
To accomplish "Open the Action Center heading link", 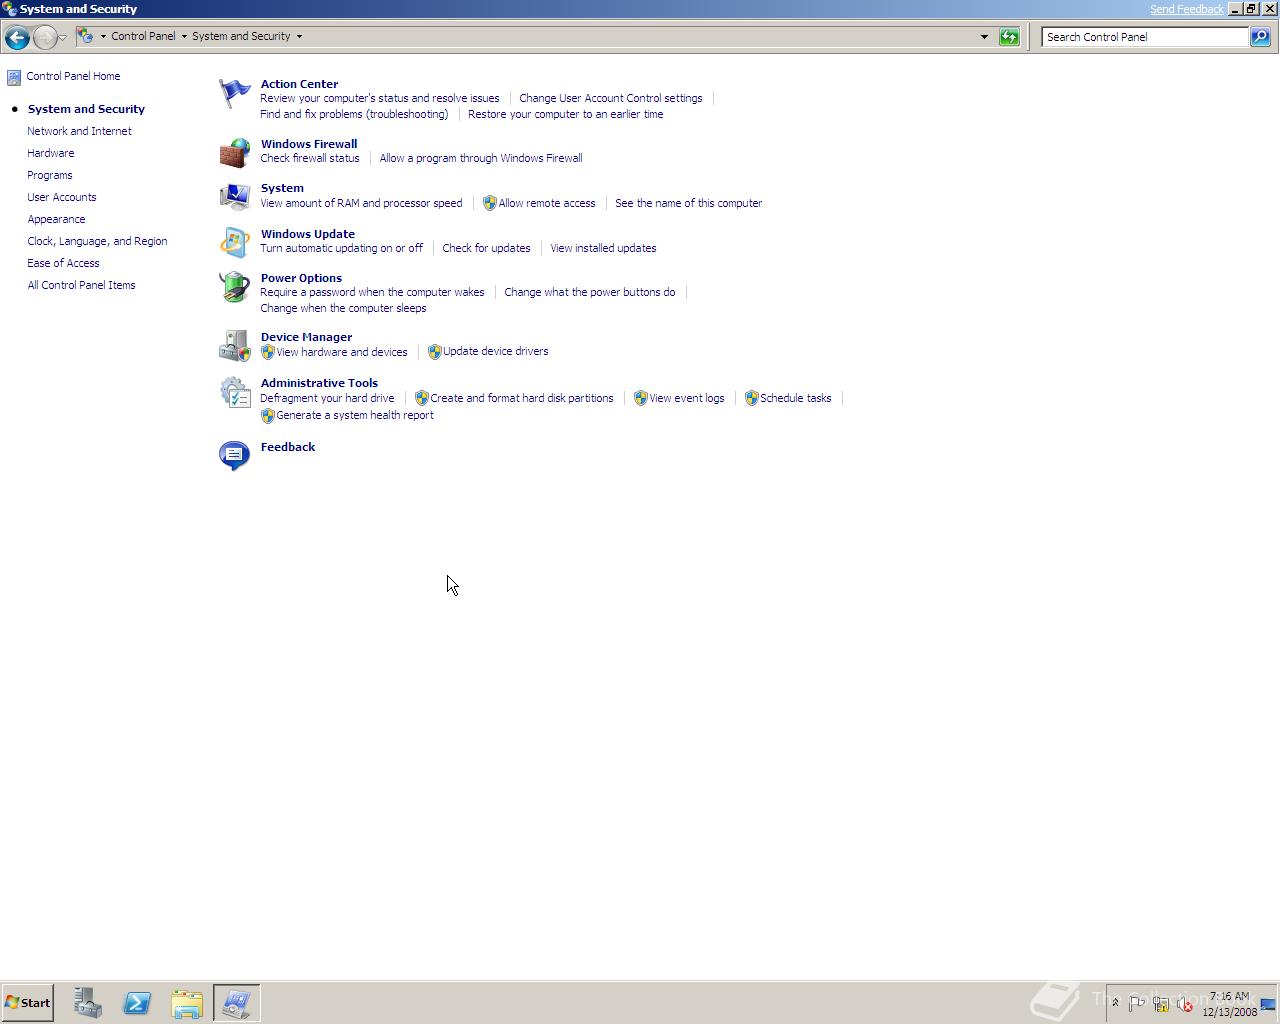I will point(299,84).
